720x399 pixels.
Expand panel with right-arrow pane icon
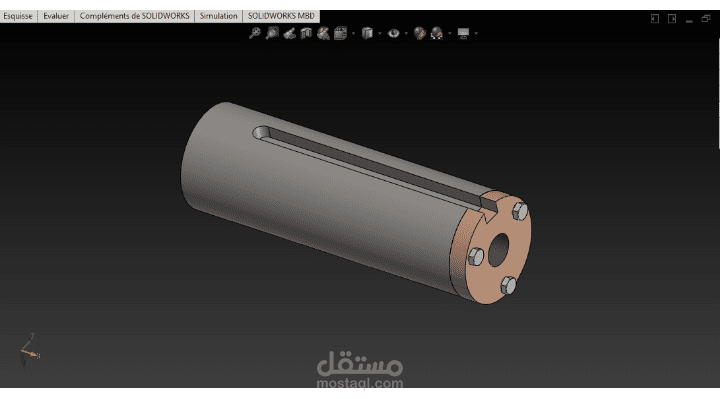coord(672,18)
